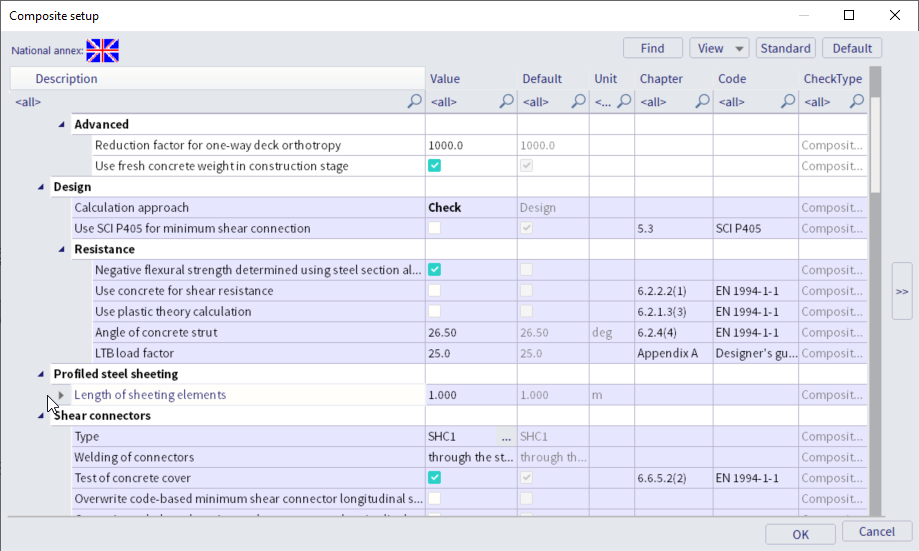Enable use concrete for shear resistance
This screenshot has height=551, width=919.
point(435,291)
